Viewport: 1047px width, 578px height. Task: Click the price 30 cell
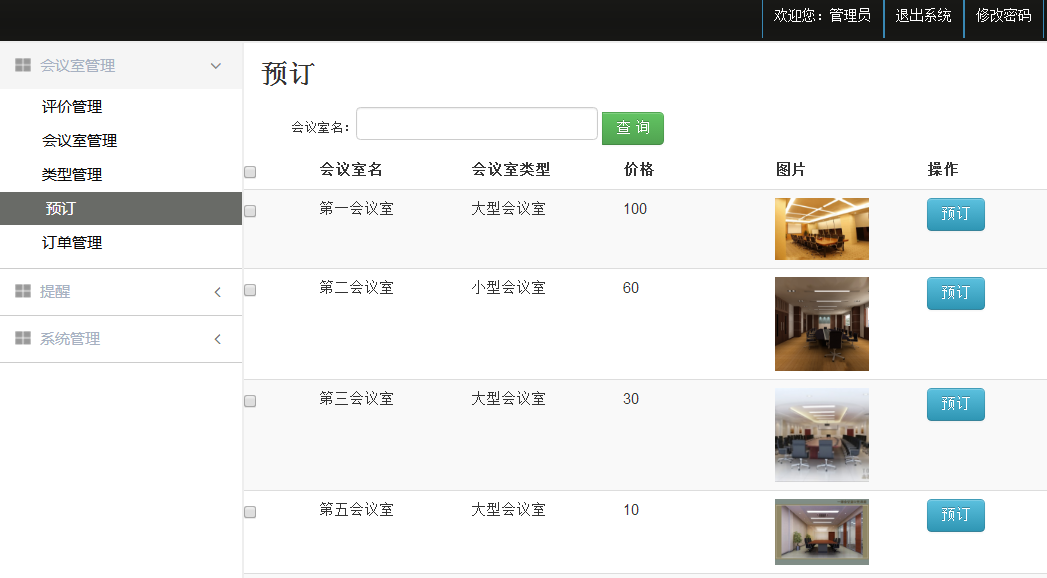tap(631, 398)
